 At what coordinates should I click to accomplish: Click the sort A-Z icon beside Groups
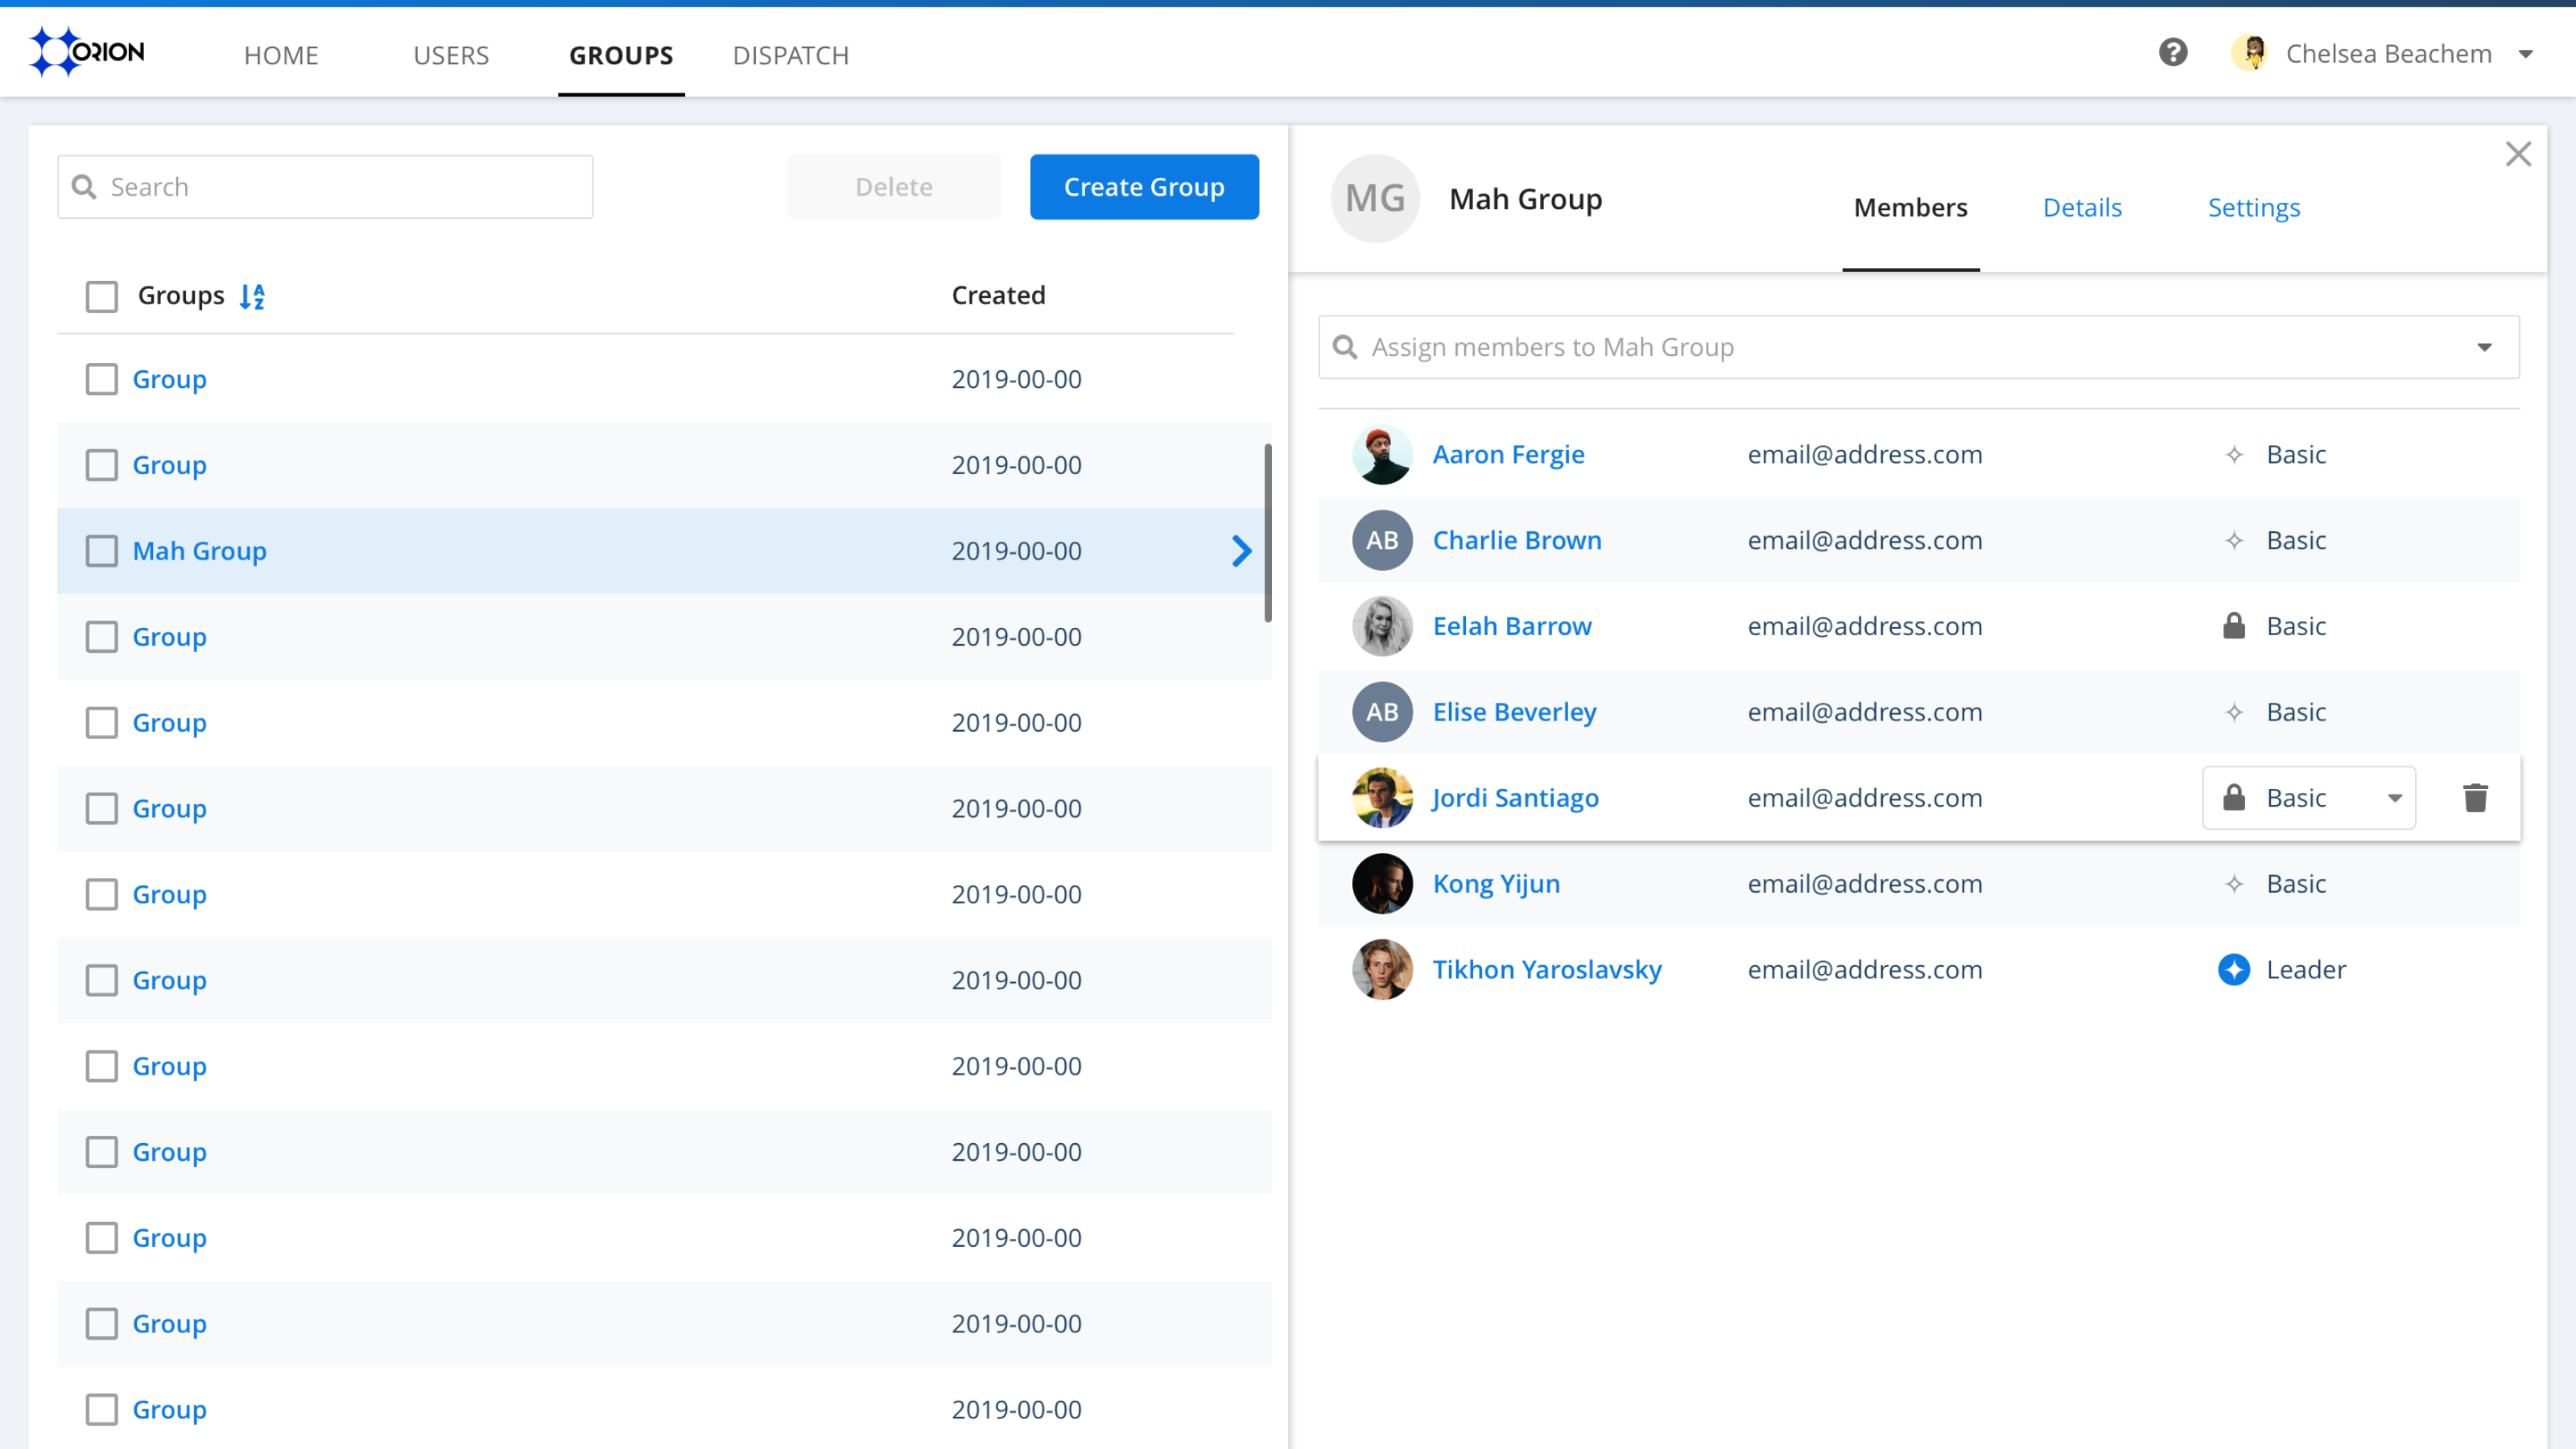pos(252,296)
